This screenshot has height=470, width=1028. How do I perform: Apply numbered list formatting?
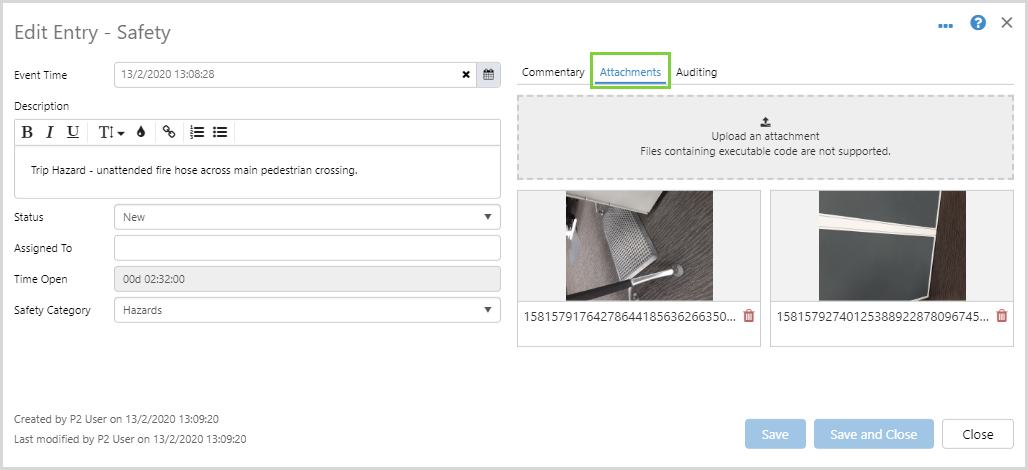tap(197, 132)
